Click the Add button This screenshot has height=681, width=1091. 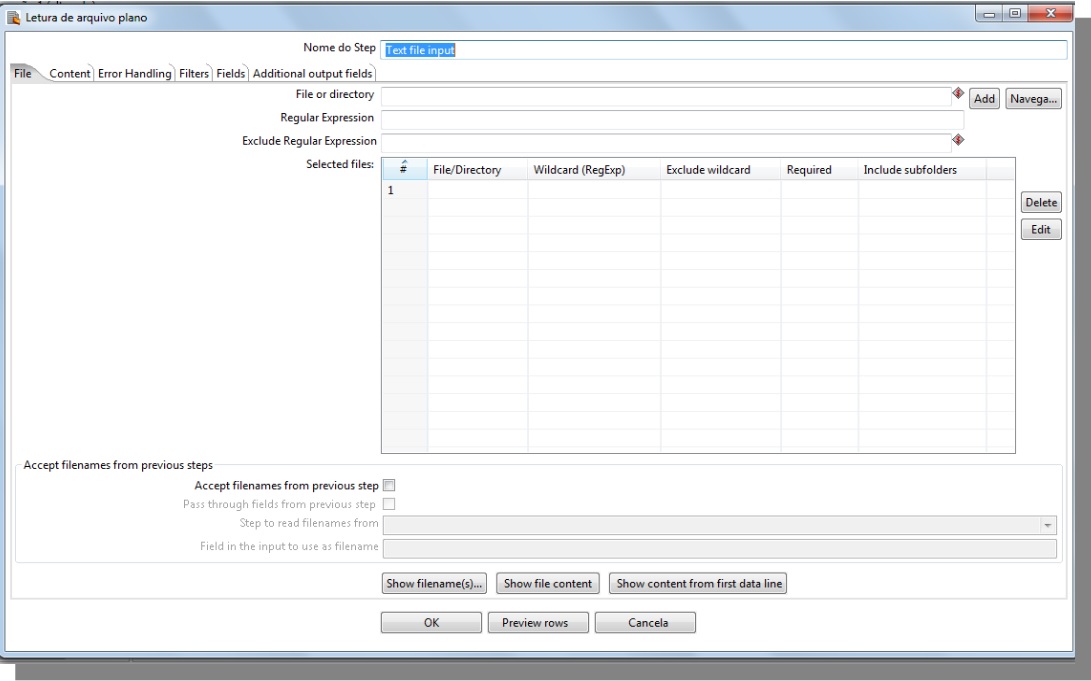pos(984,98)
